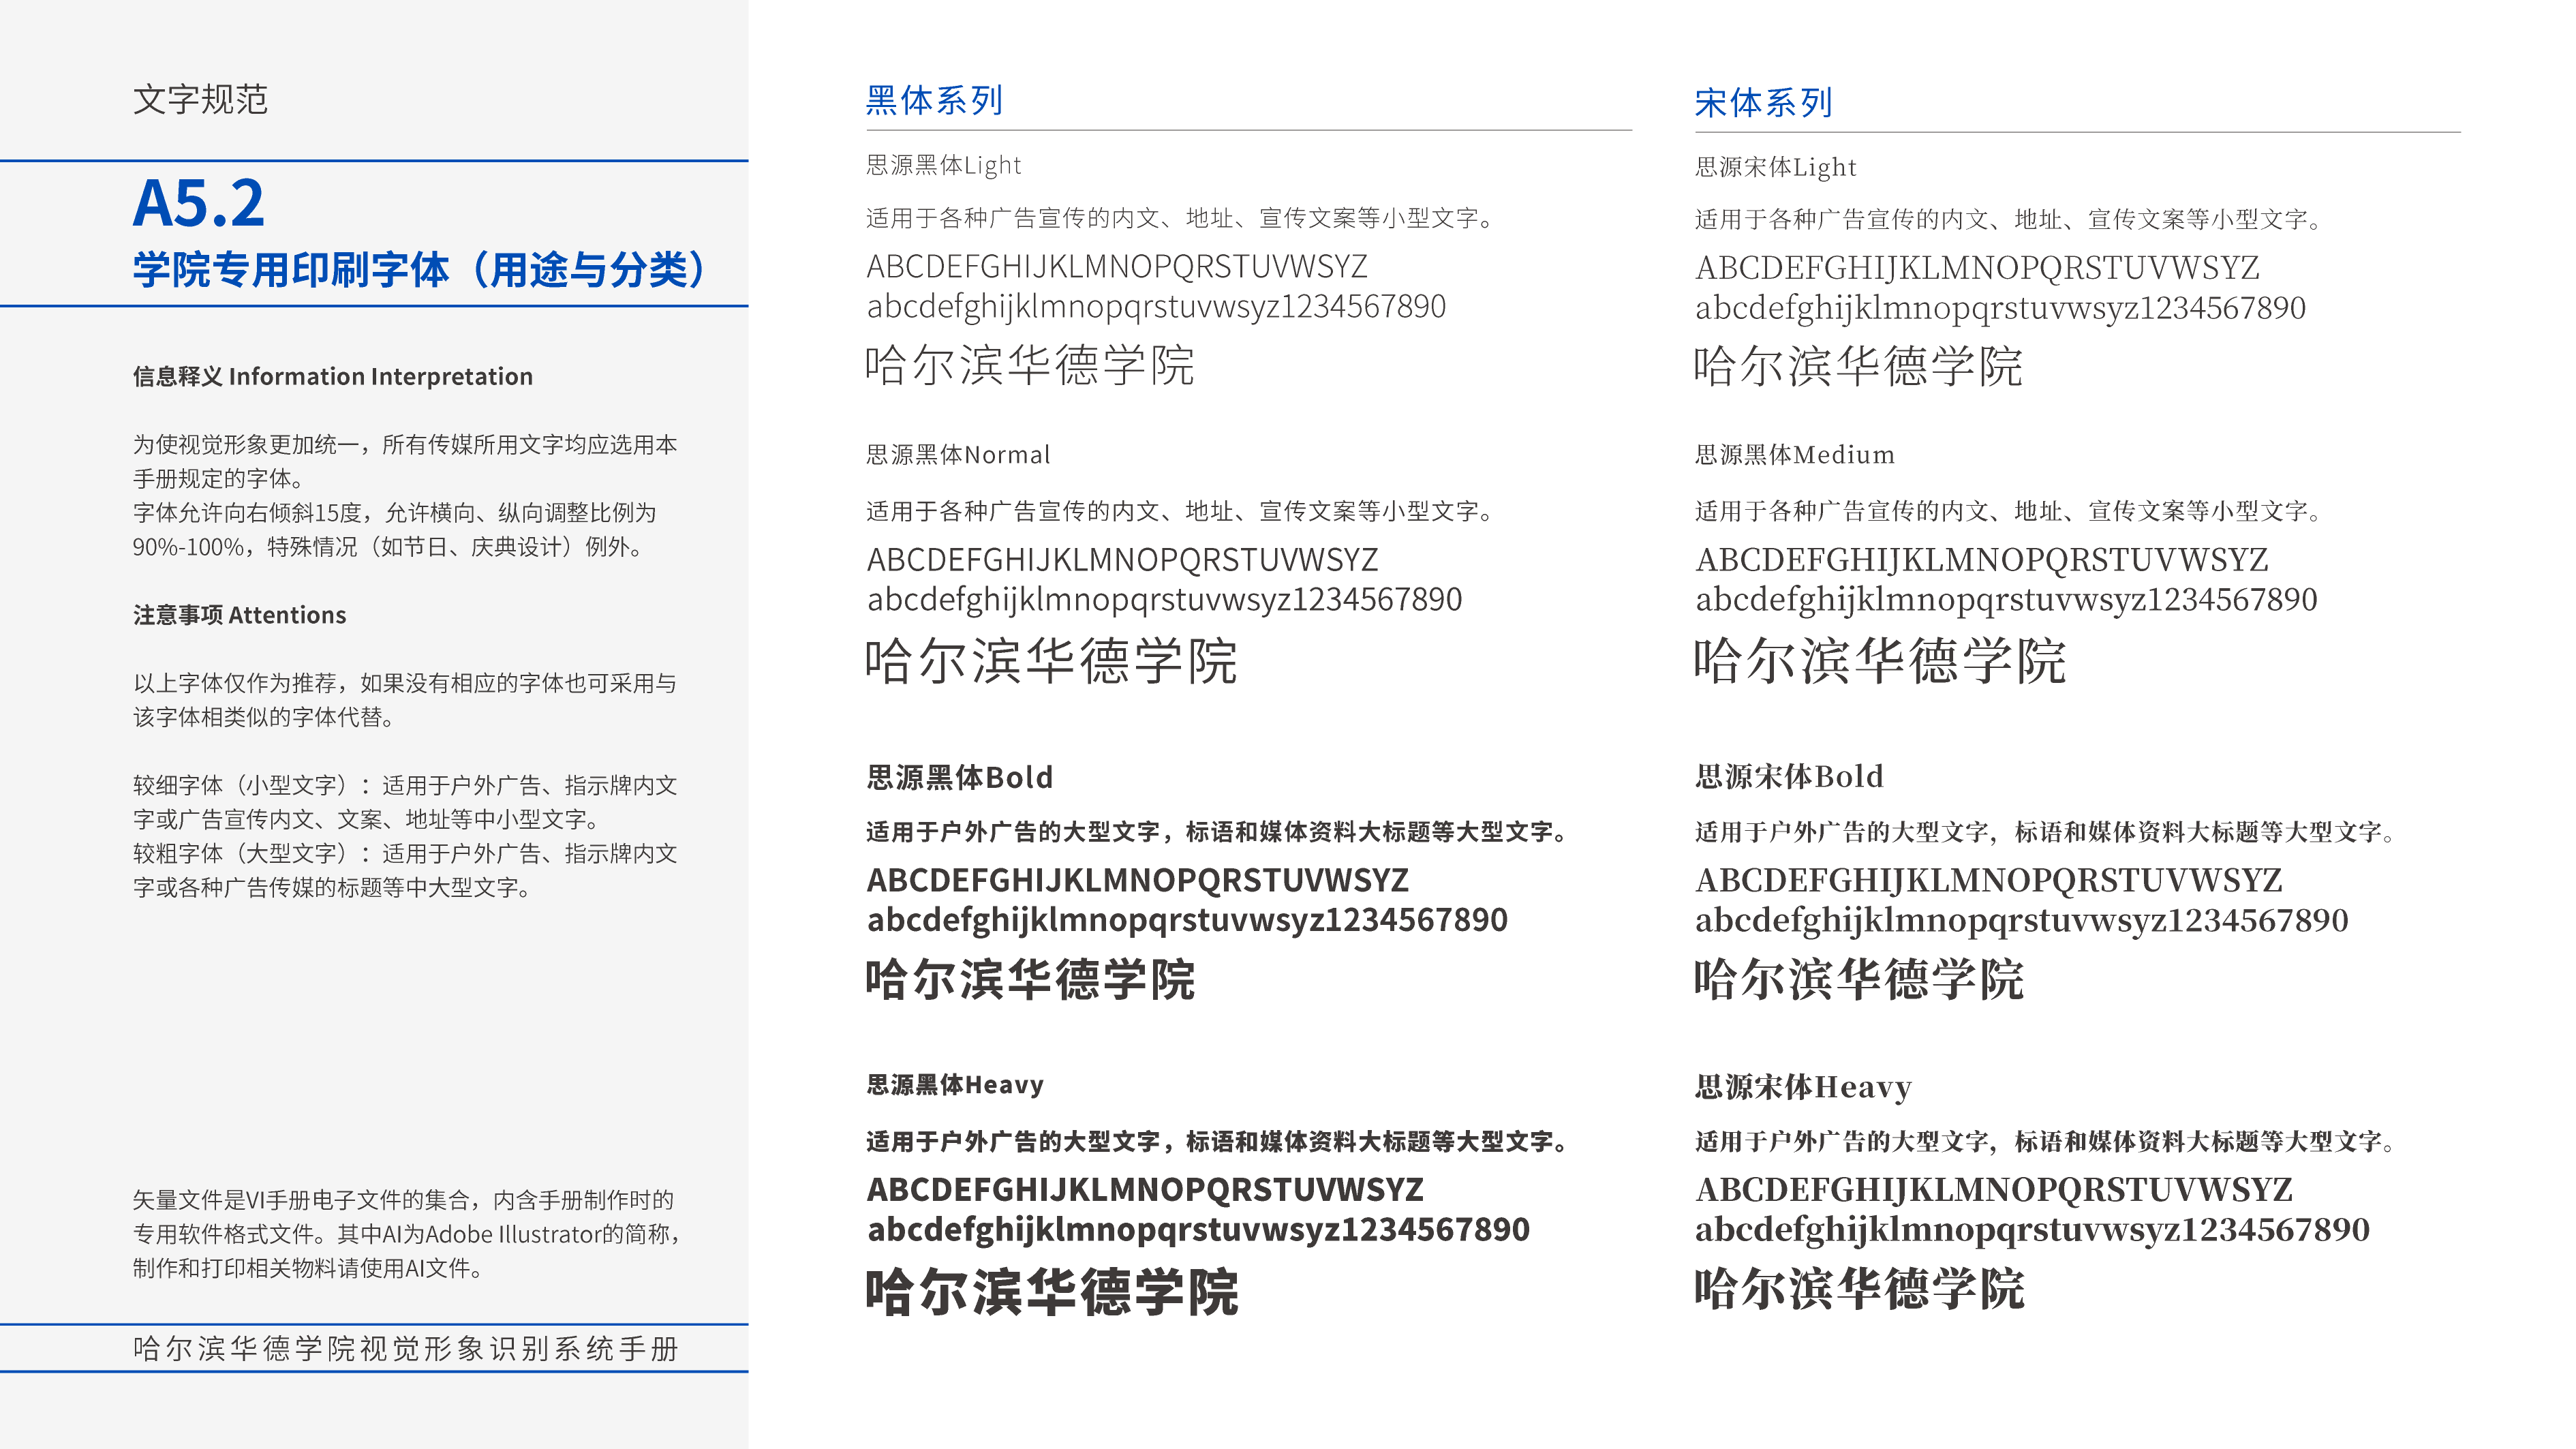The width and height of the screenshot is (2576, 1449).
Task: Click the 哈尔滨华德学院 sample under 思源宋体Bold
Action: (1859, 979)
